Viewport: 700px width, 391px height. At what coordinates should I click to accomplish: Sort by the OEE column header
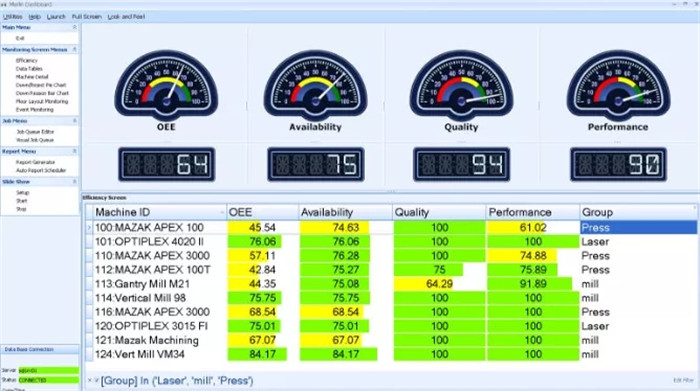pyautogui.click(x=262, y=212)
